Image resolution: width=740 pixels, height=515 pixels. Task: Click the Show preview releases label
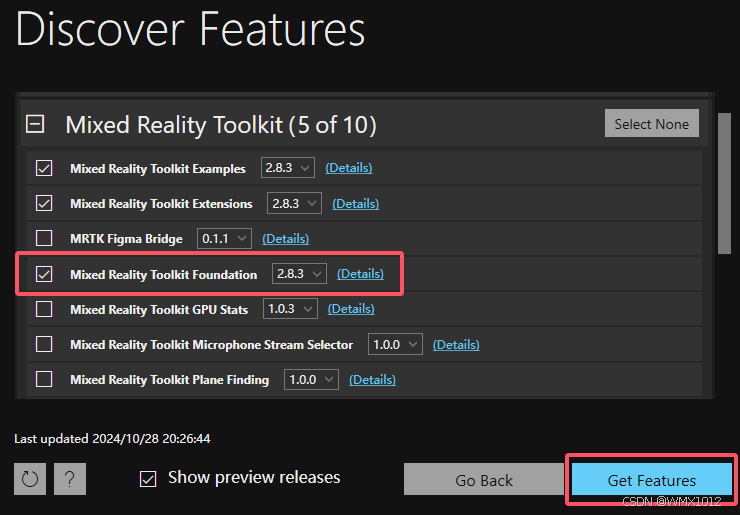pyautogui.click(x=254, y=478)
